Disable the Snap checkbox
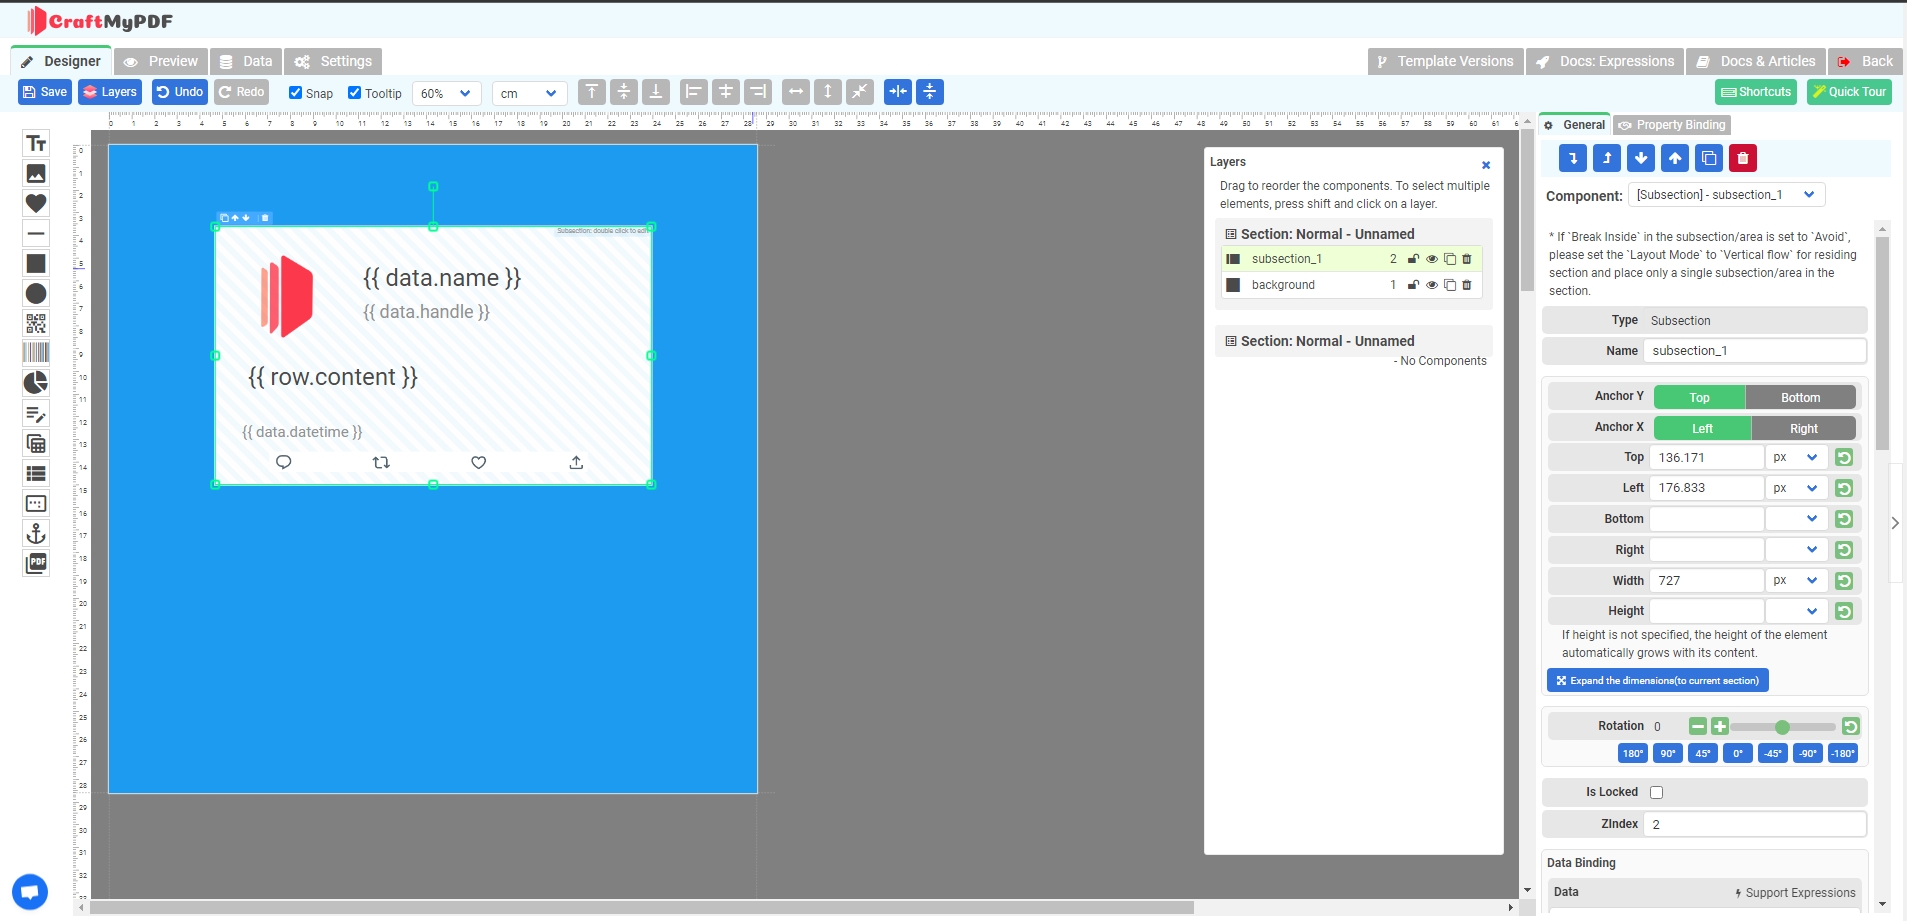 pyautogui.click(x=295, y=93)
